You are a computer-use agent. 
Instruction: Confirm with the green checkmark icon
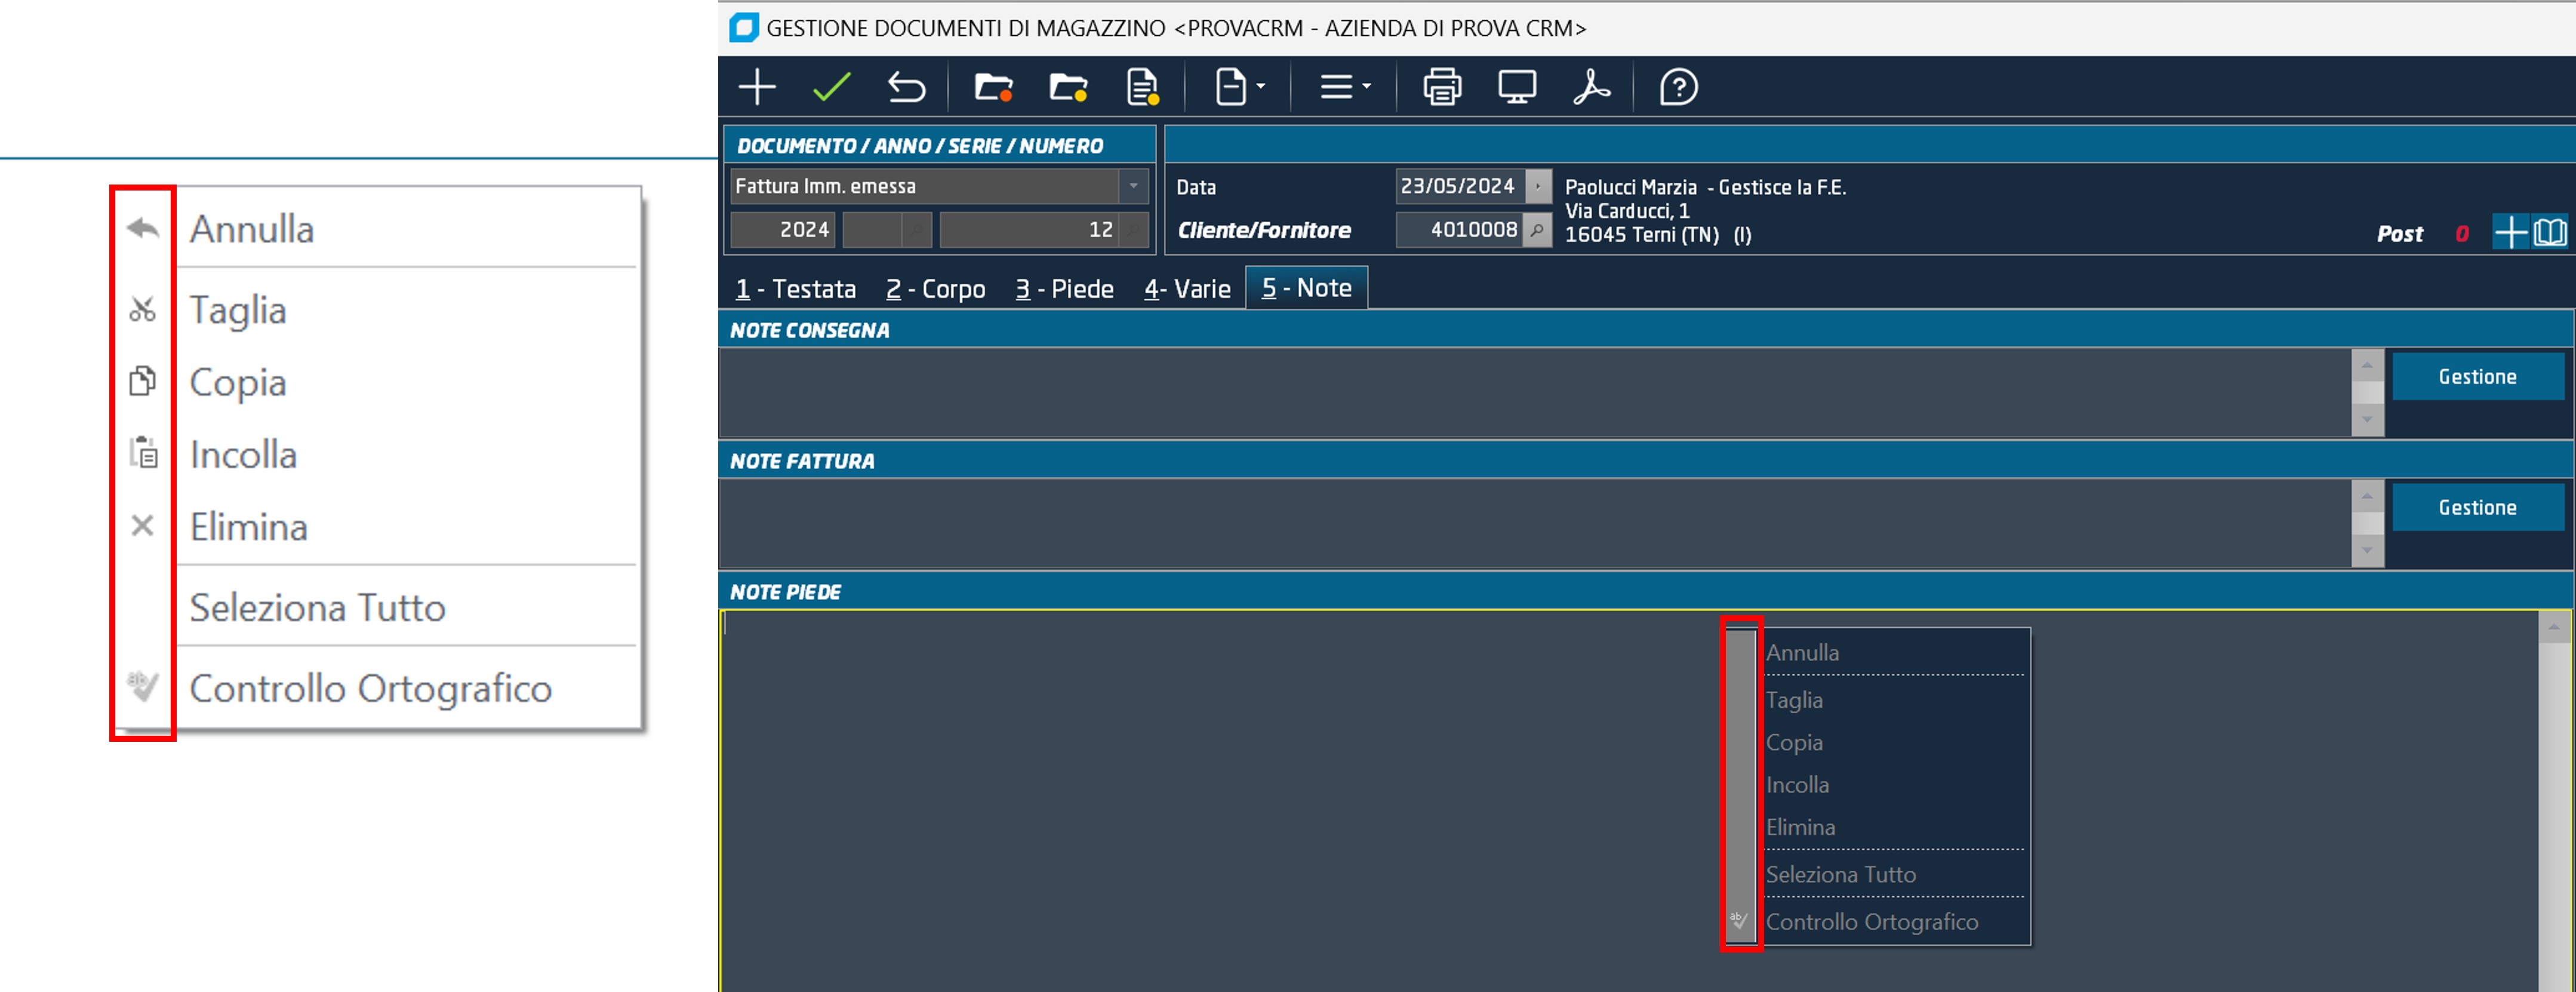831,87
